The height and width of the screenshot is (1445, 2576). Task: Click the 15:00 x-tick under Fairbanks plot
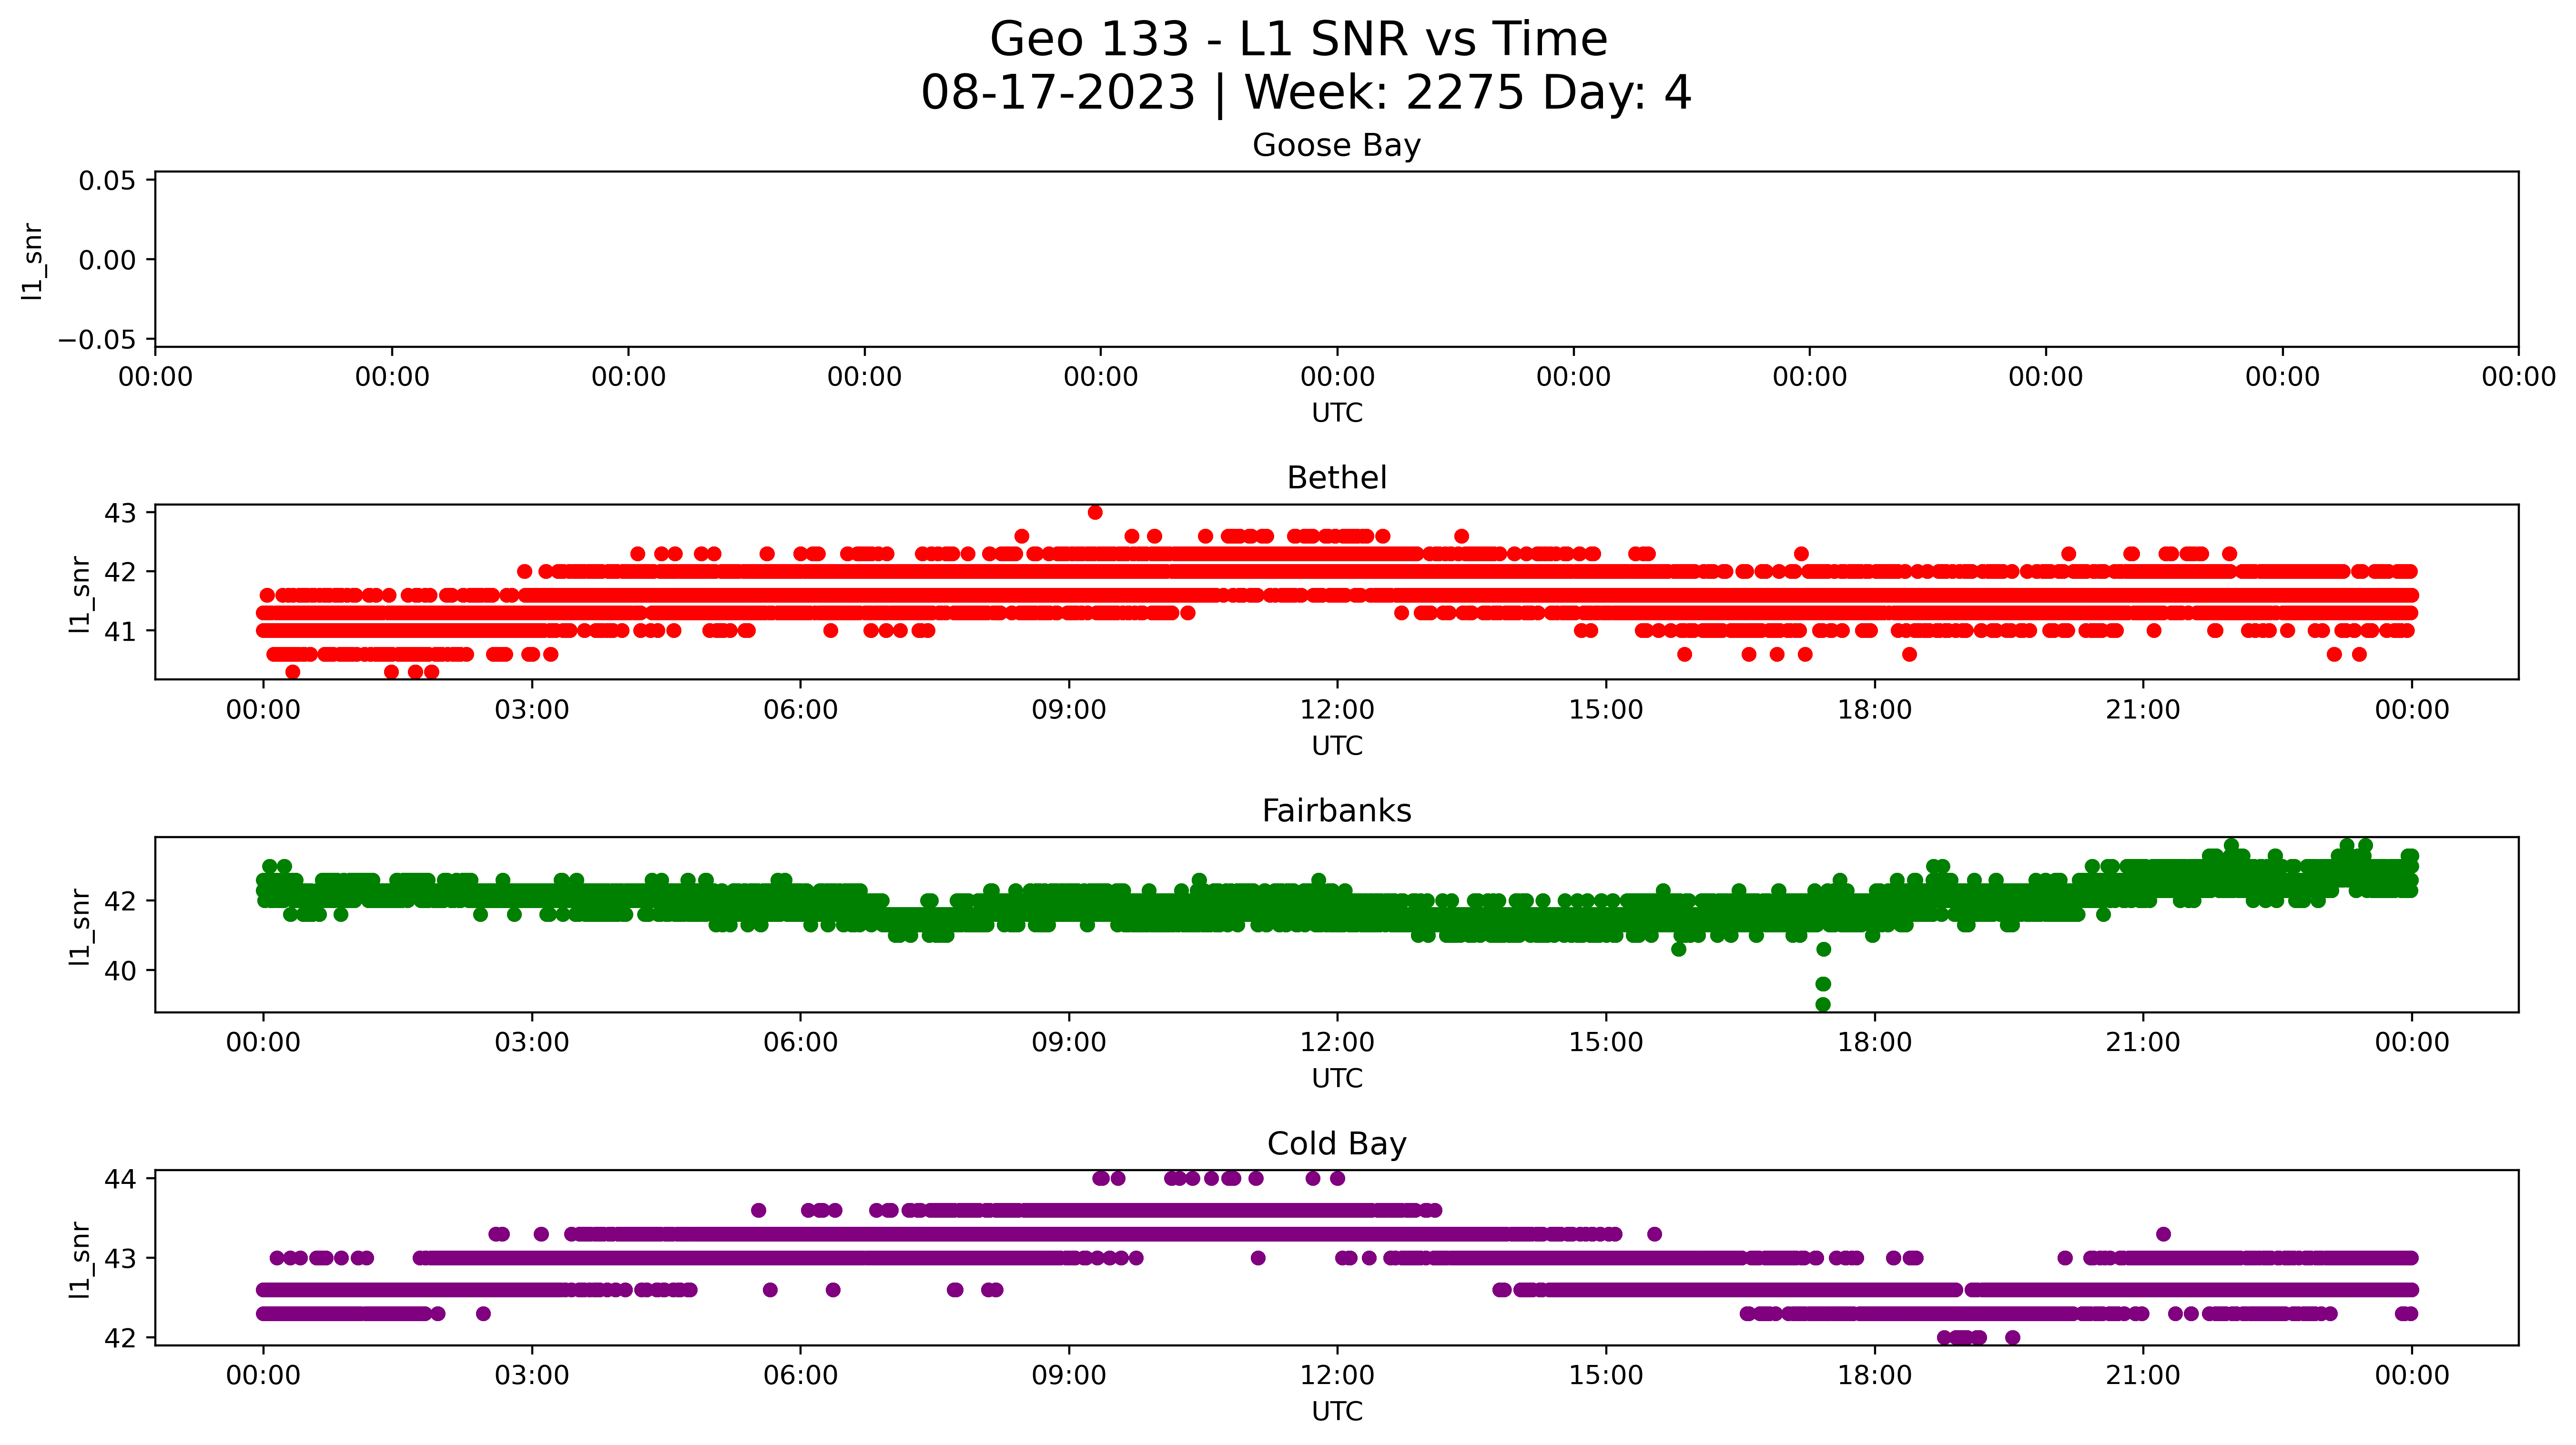click(1606, 1043)
